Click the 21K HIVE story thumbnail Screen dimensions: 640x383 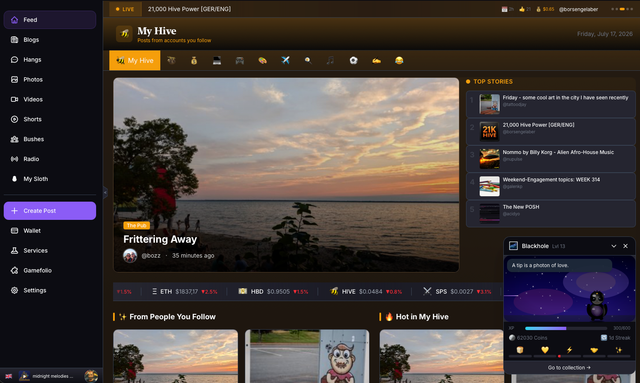click(489, 131)
